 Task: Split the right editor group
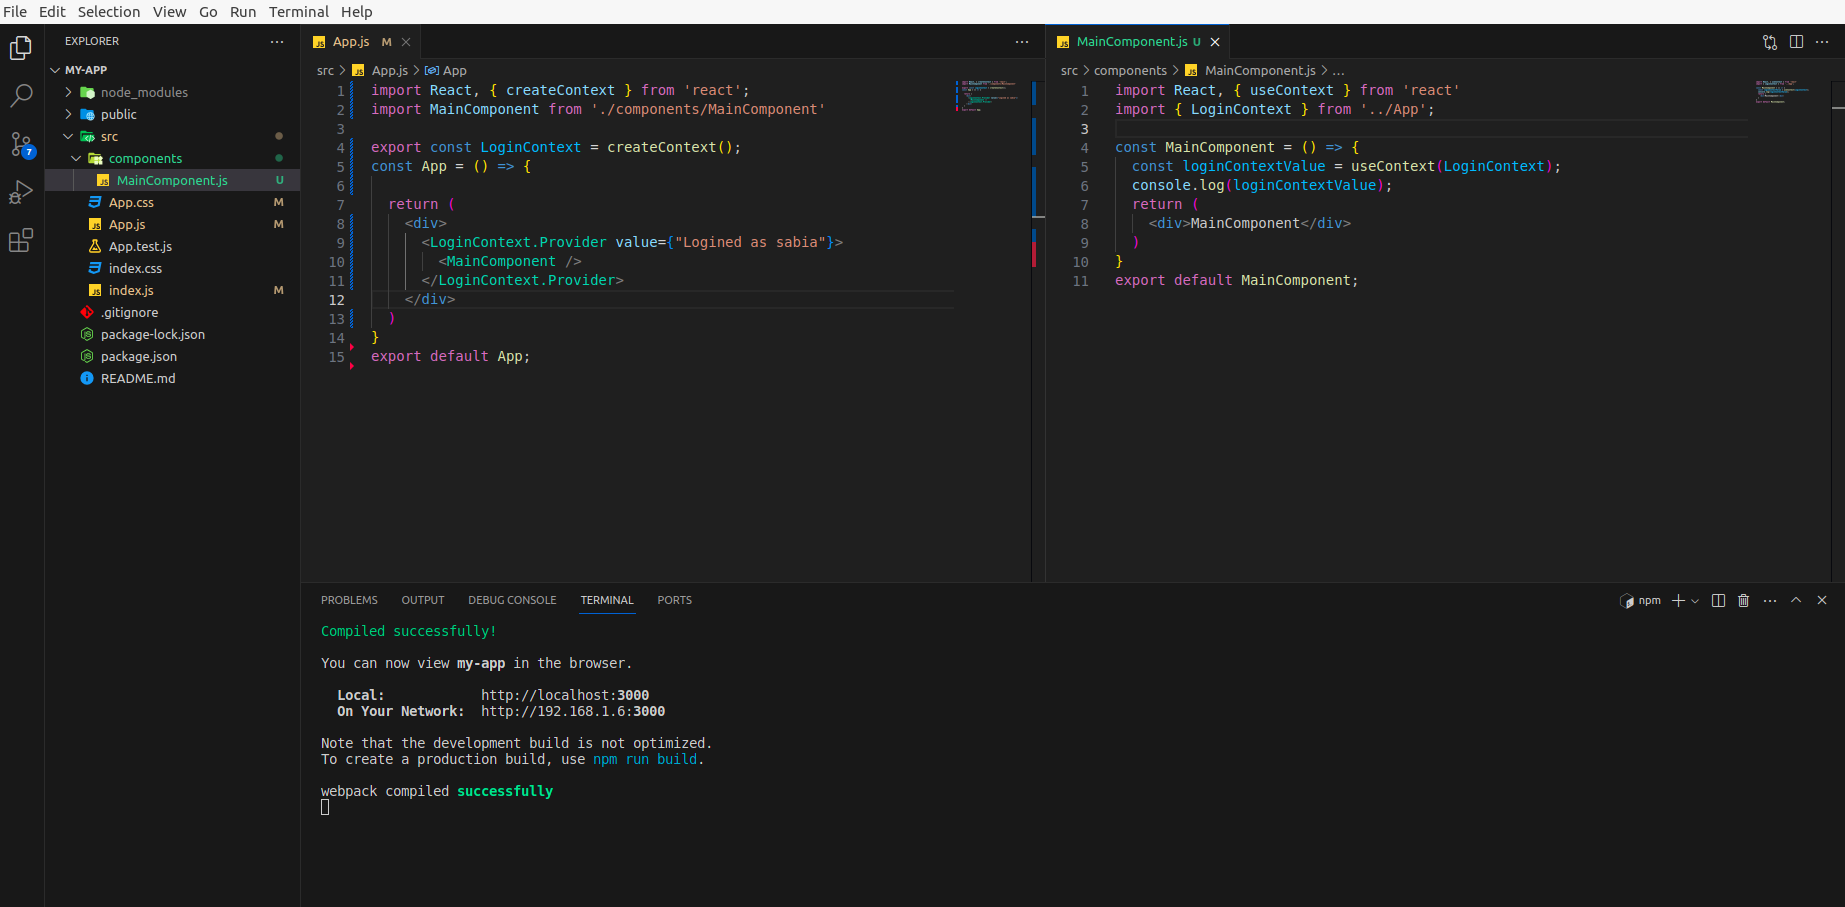pyautogui.click(x=1796, y=42)
